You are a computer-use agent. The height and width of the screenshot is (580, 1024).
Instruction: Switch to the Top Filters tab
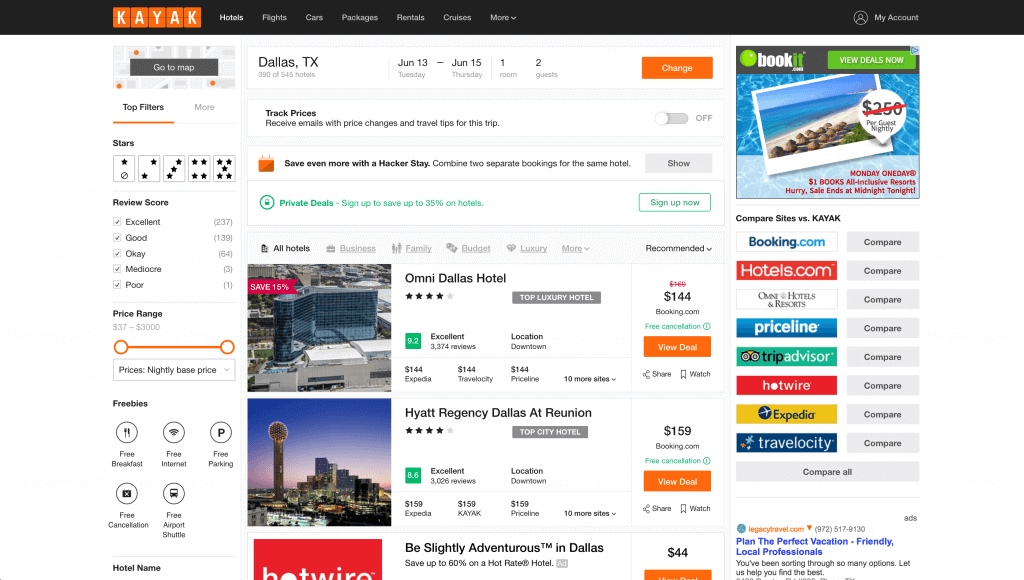[x=143, y=107]
